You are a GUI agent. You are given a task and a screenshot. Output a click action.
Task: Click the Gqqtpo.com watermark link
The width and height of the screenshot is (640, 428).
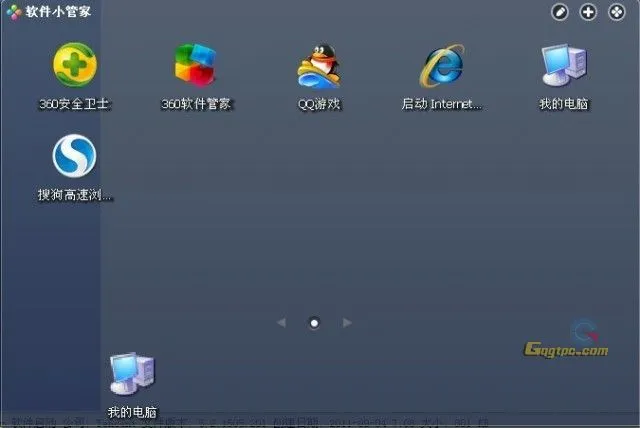coord(566,350)
